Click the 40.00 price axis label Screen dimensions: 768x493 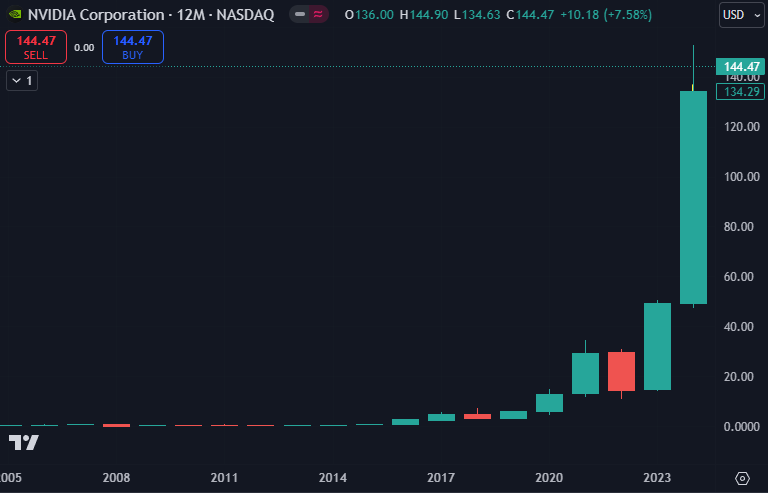point(739,327)
